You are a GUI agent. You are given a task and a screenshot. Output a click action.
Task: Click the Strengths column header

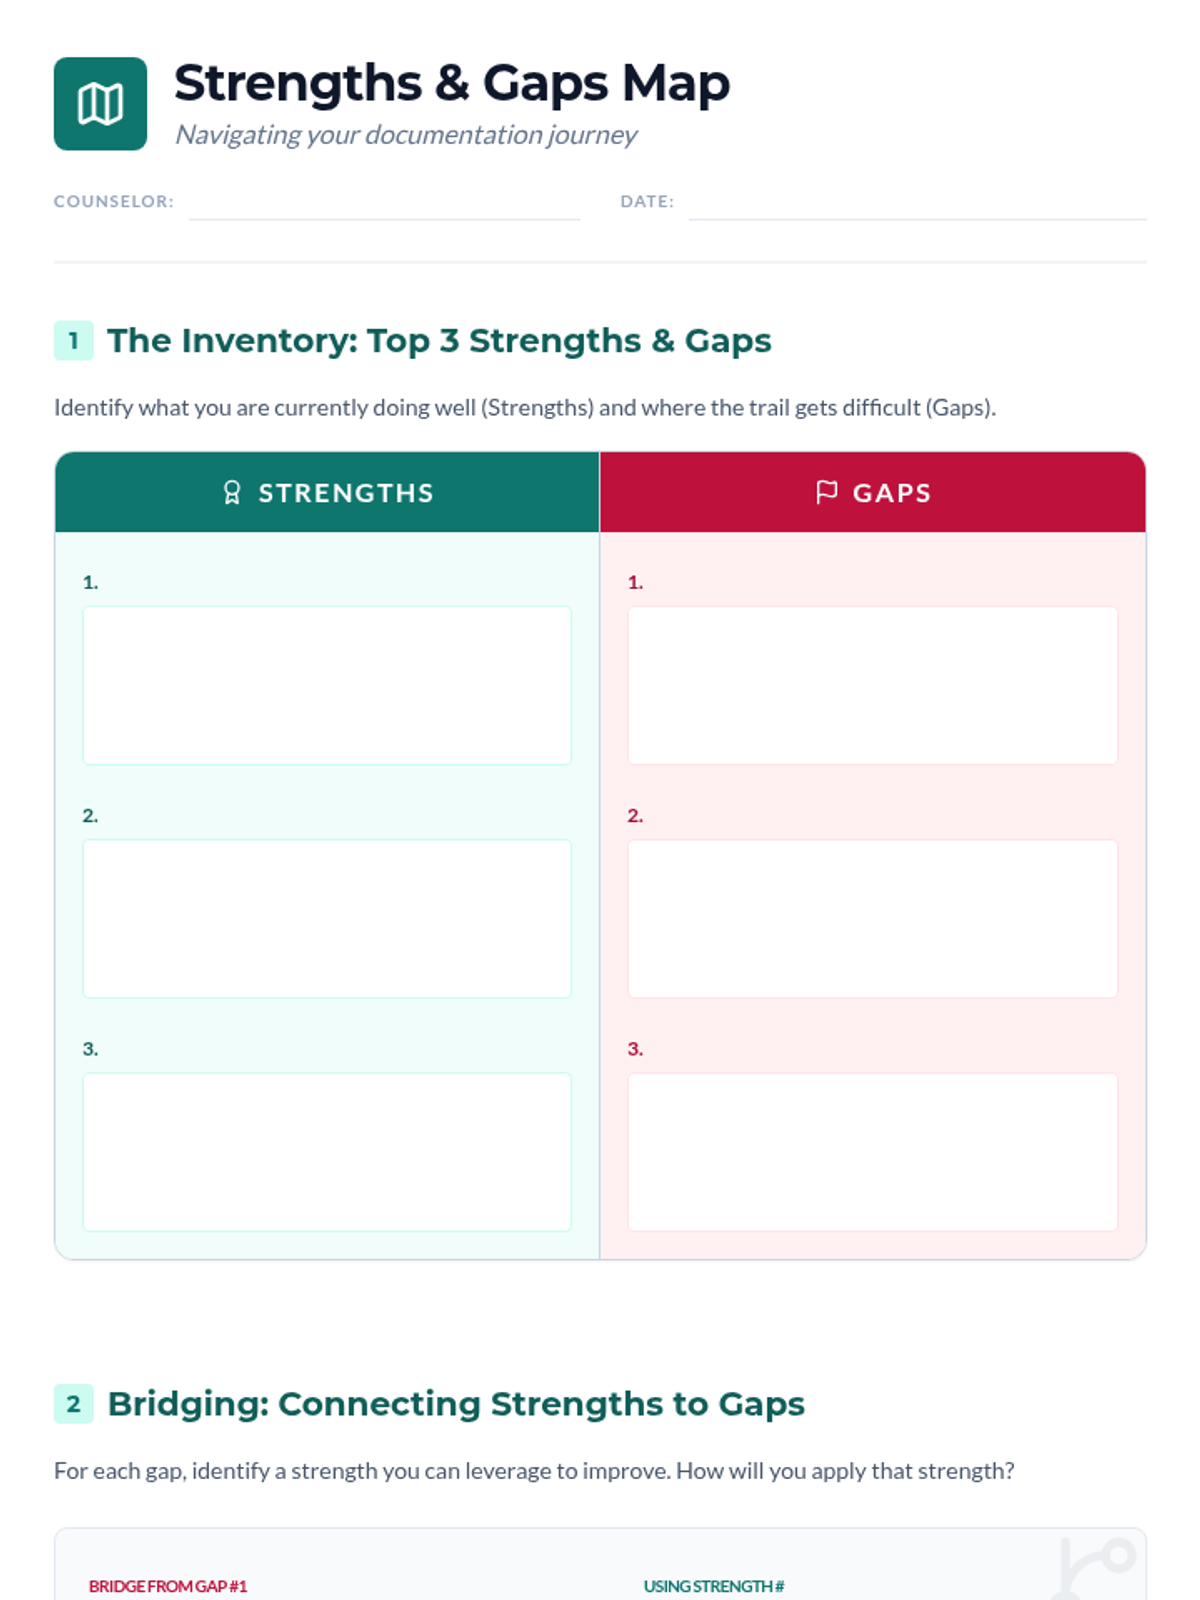(345, 493)
